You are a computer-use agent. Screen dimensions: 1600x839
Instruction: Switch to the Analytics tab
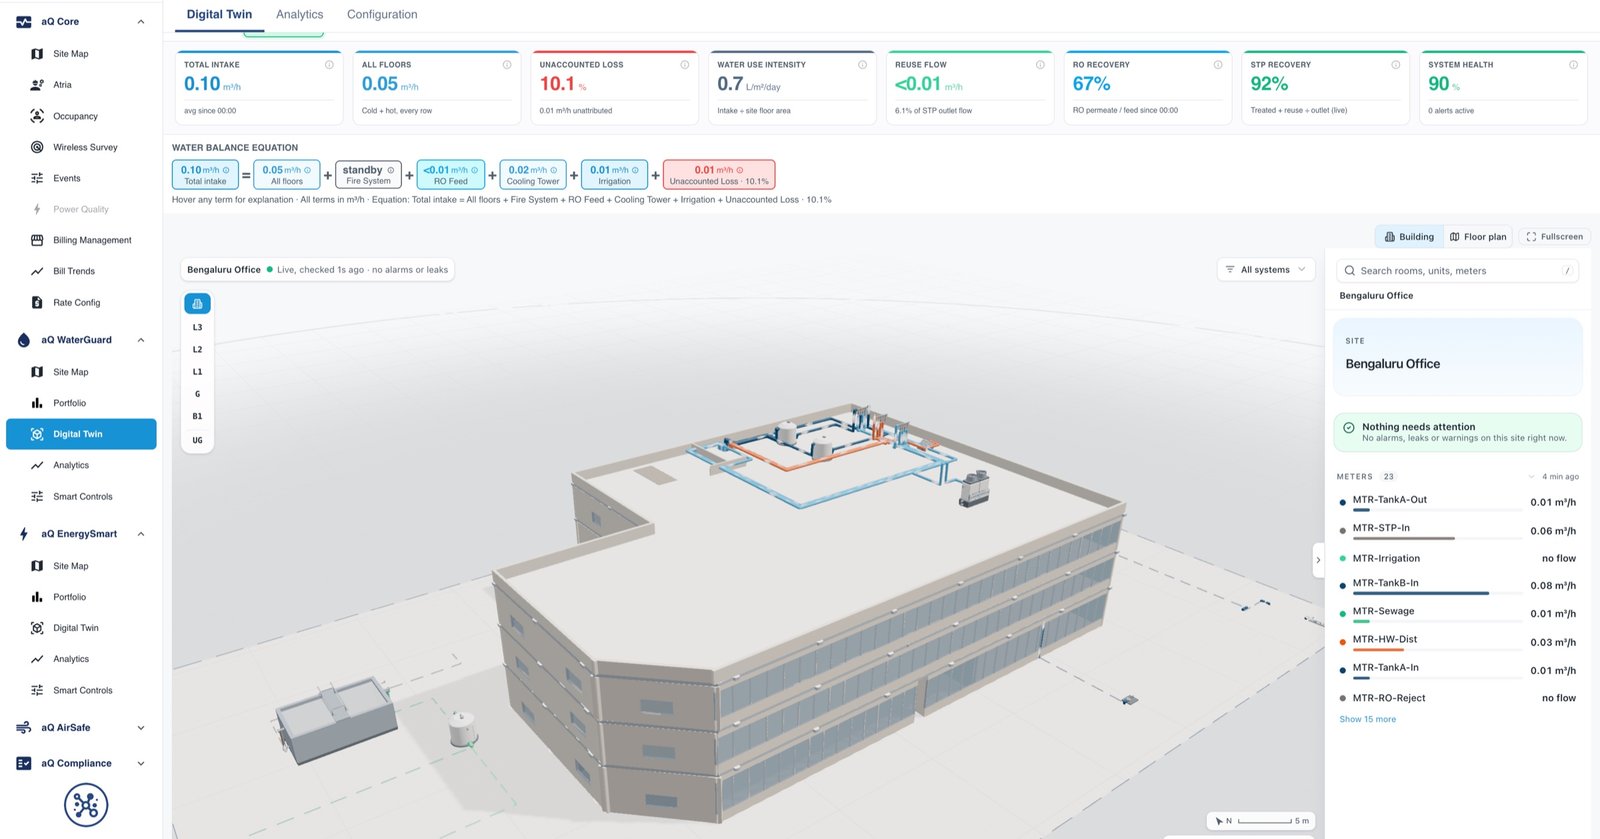300,15
